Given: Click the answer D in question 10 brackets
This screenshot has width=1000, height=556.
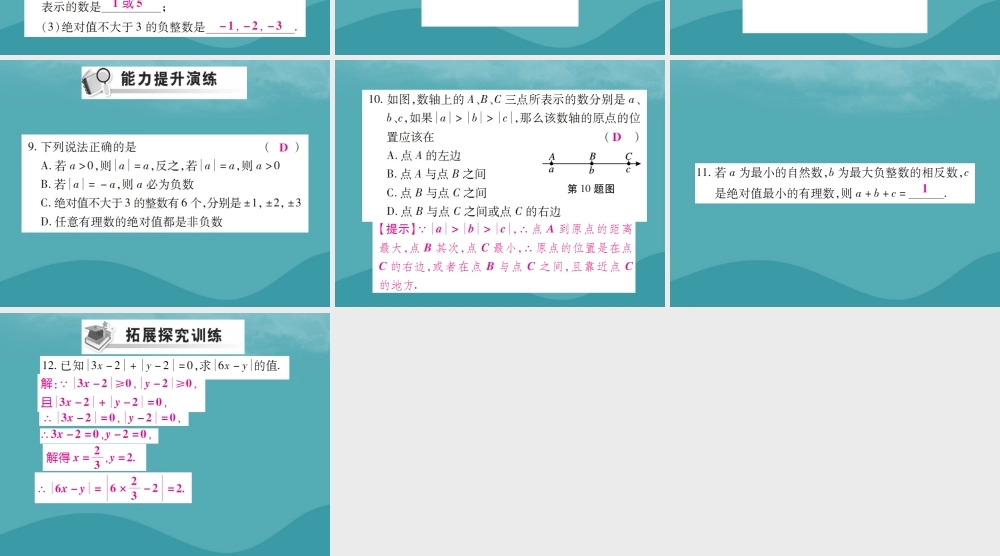Looking at the screenshot, I should [617, 136].
